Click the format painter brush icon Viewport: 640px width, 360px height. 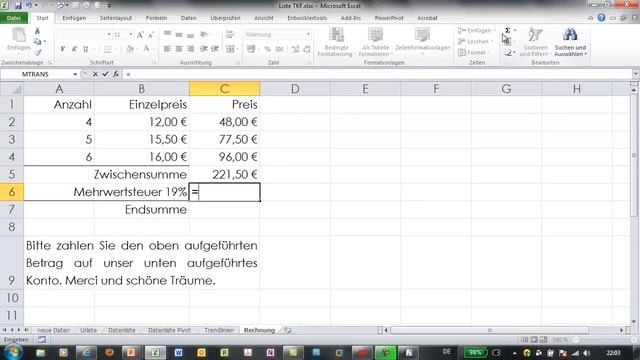click(x=38, y=52)
